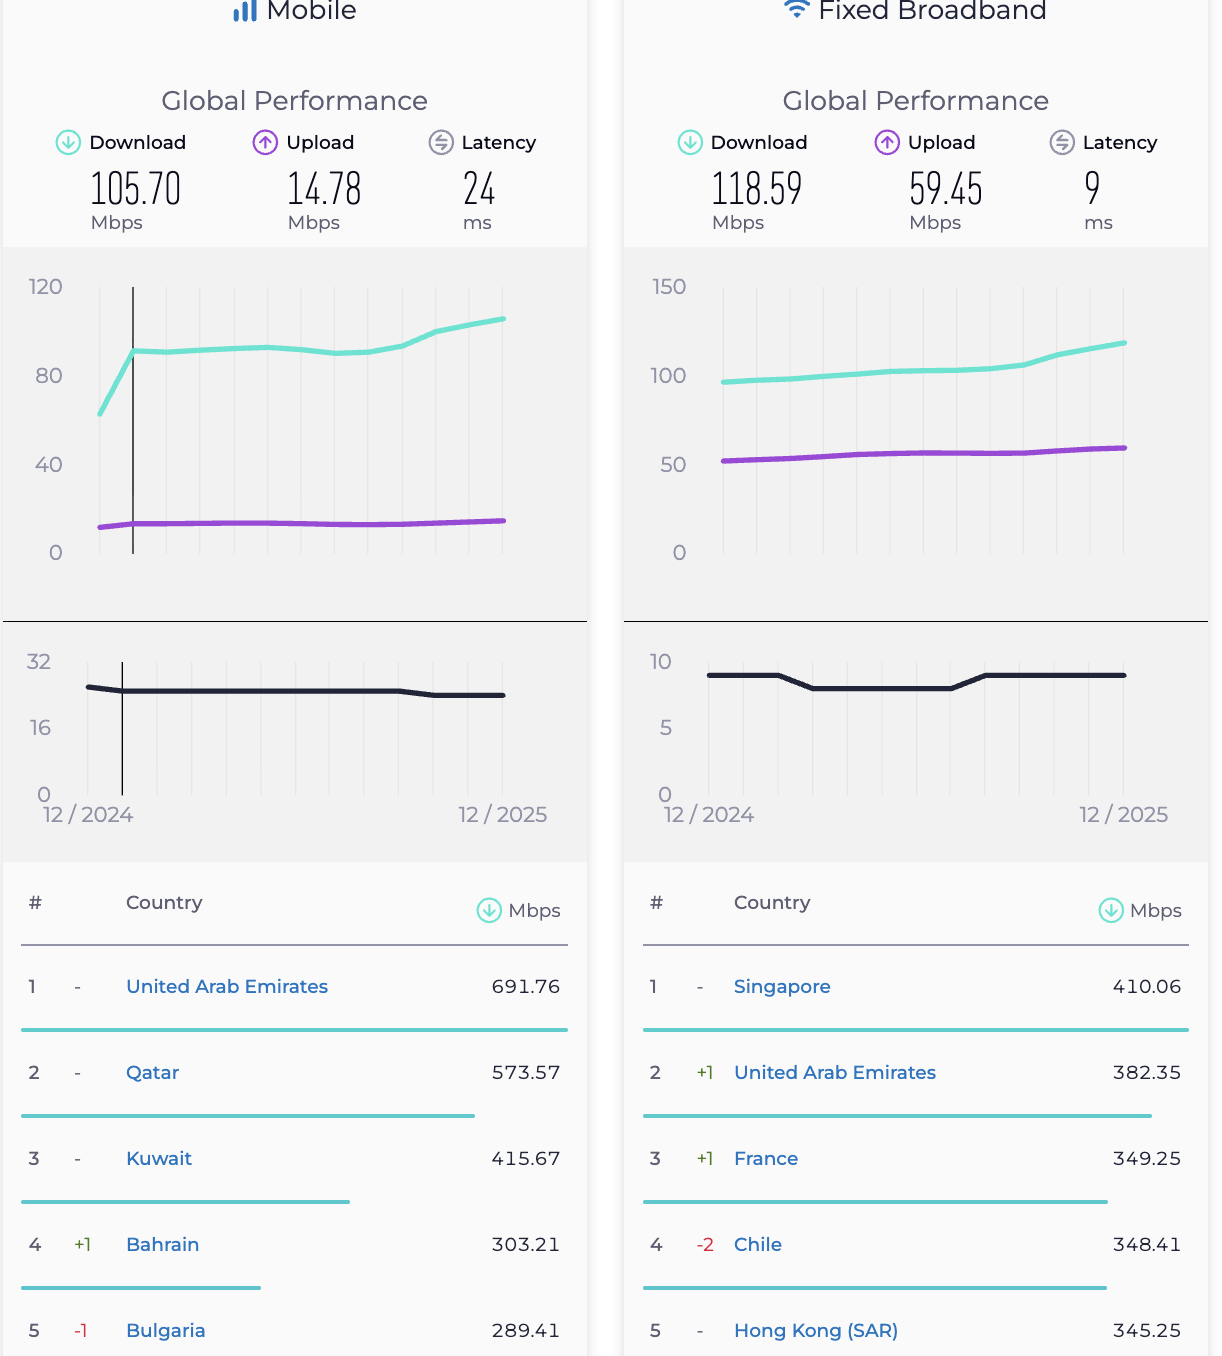
Task: Select France in Fixed Broadband ranking
Action: pos(766,1158)
